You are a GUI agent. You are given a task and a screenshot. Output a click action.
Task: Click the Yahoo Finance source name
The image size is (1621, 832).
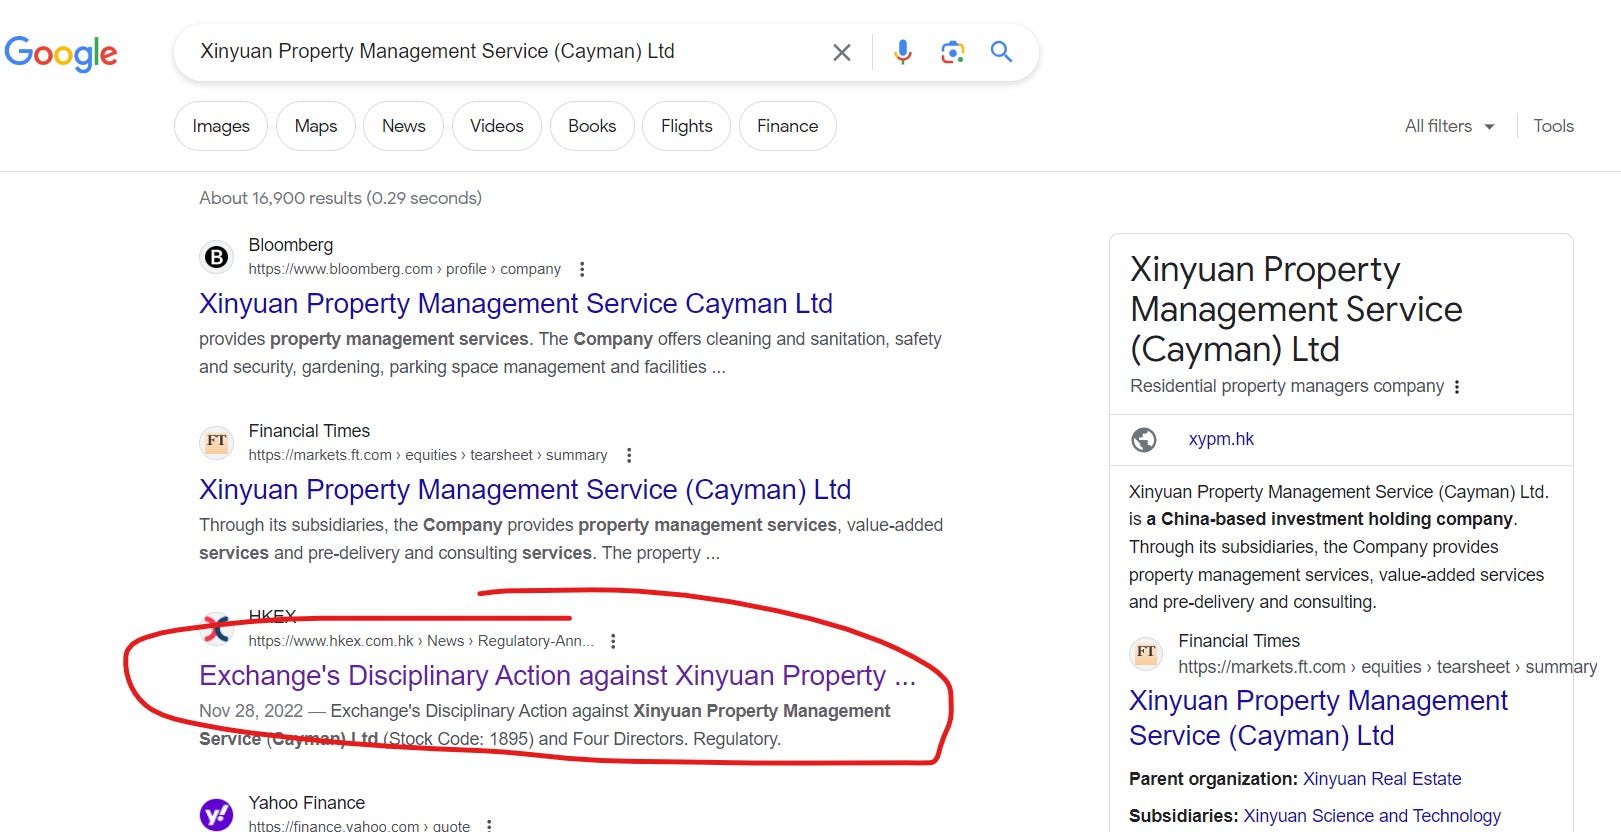coord(306,803)
